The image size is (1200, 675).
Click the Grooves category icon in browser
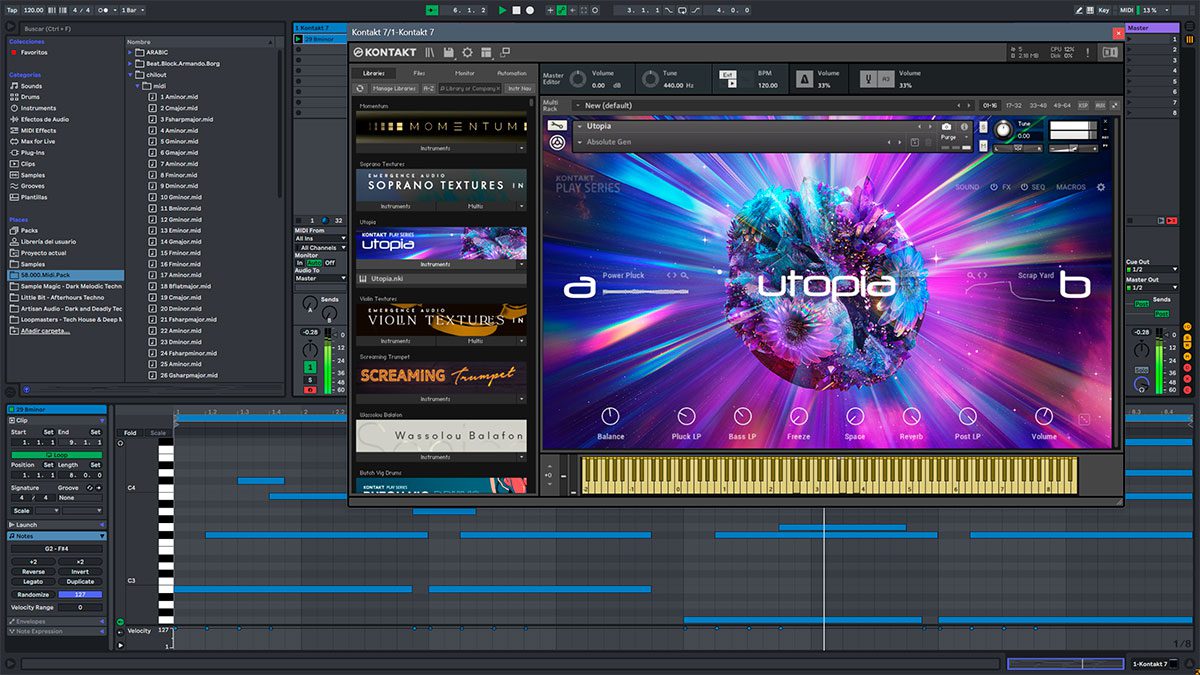(13, 186)
